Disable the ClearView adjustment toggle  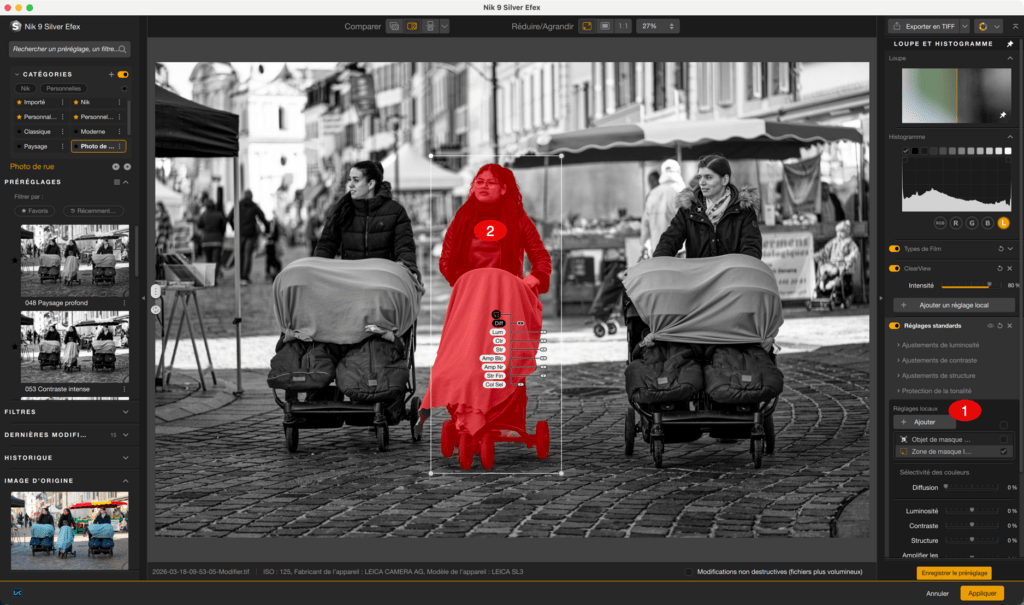(893, 268)
